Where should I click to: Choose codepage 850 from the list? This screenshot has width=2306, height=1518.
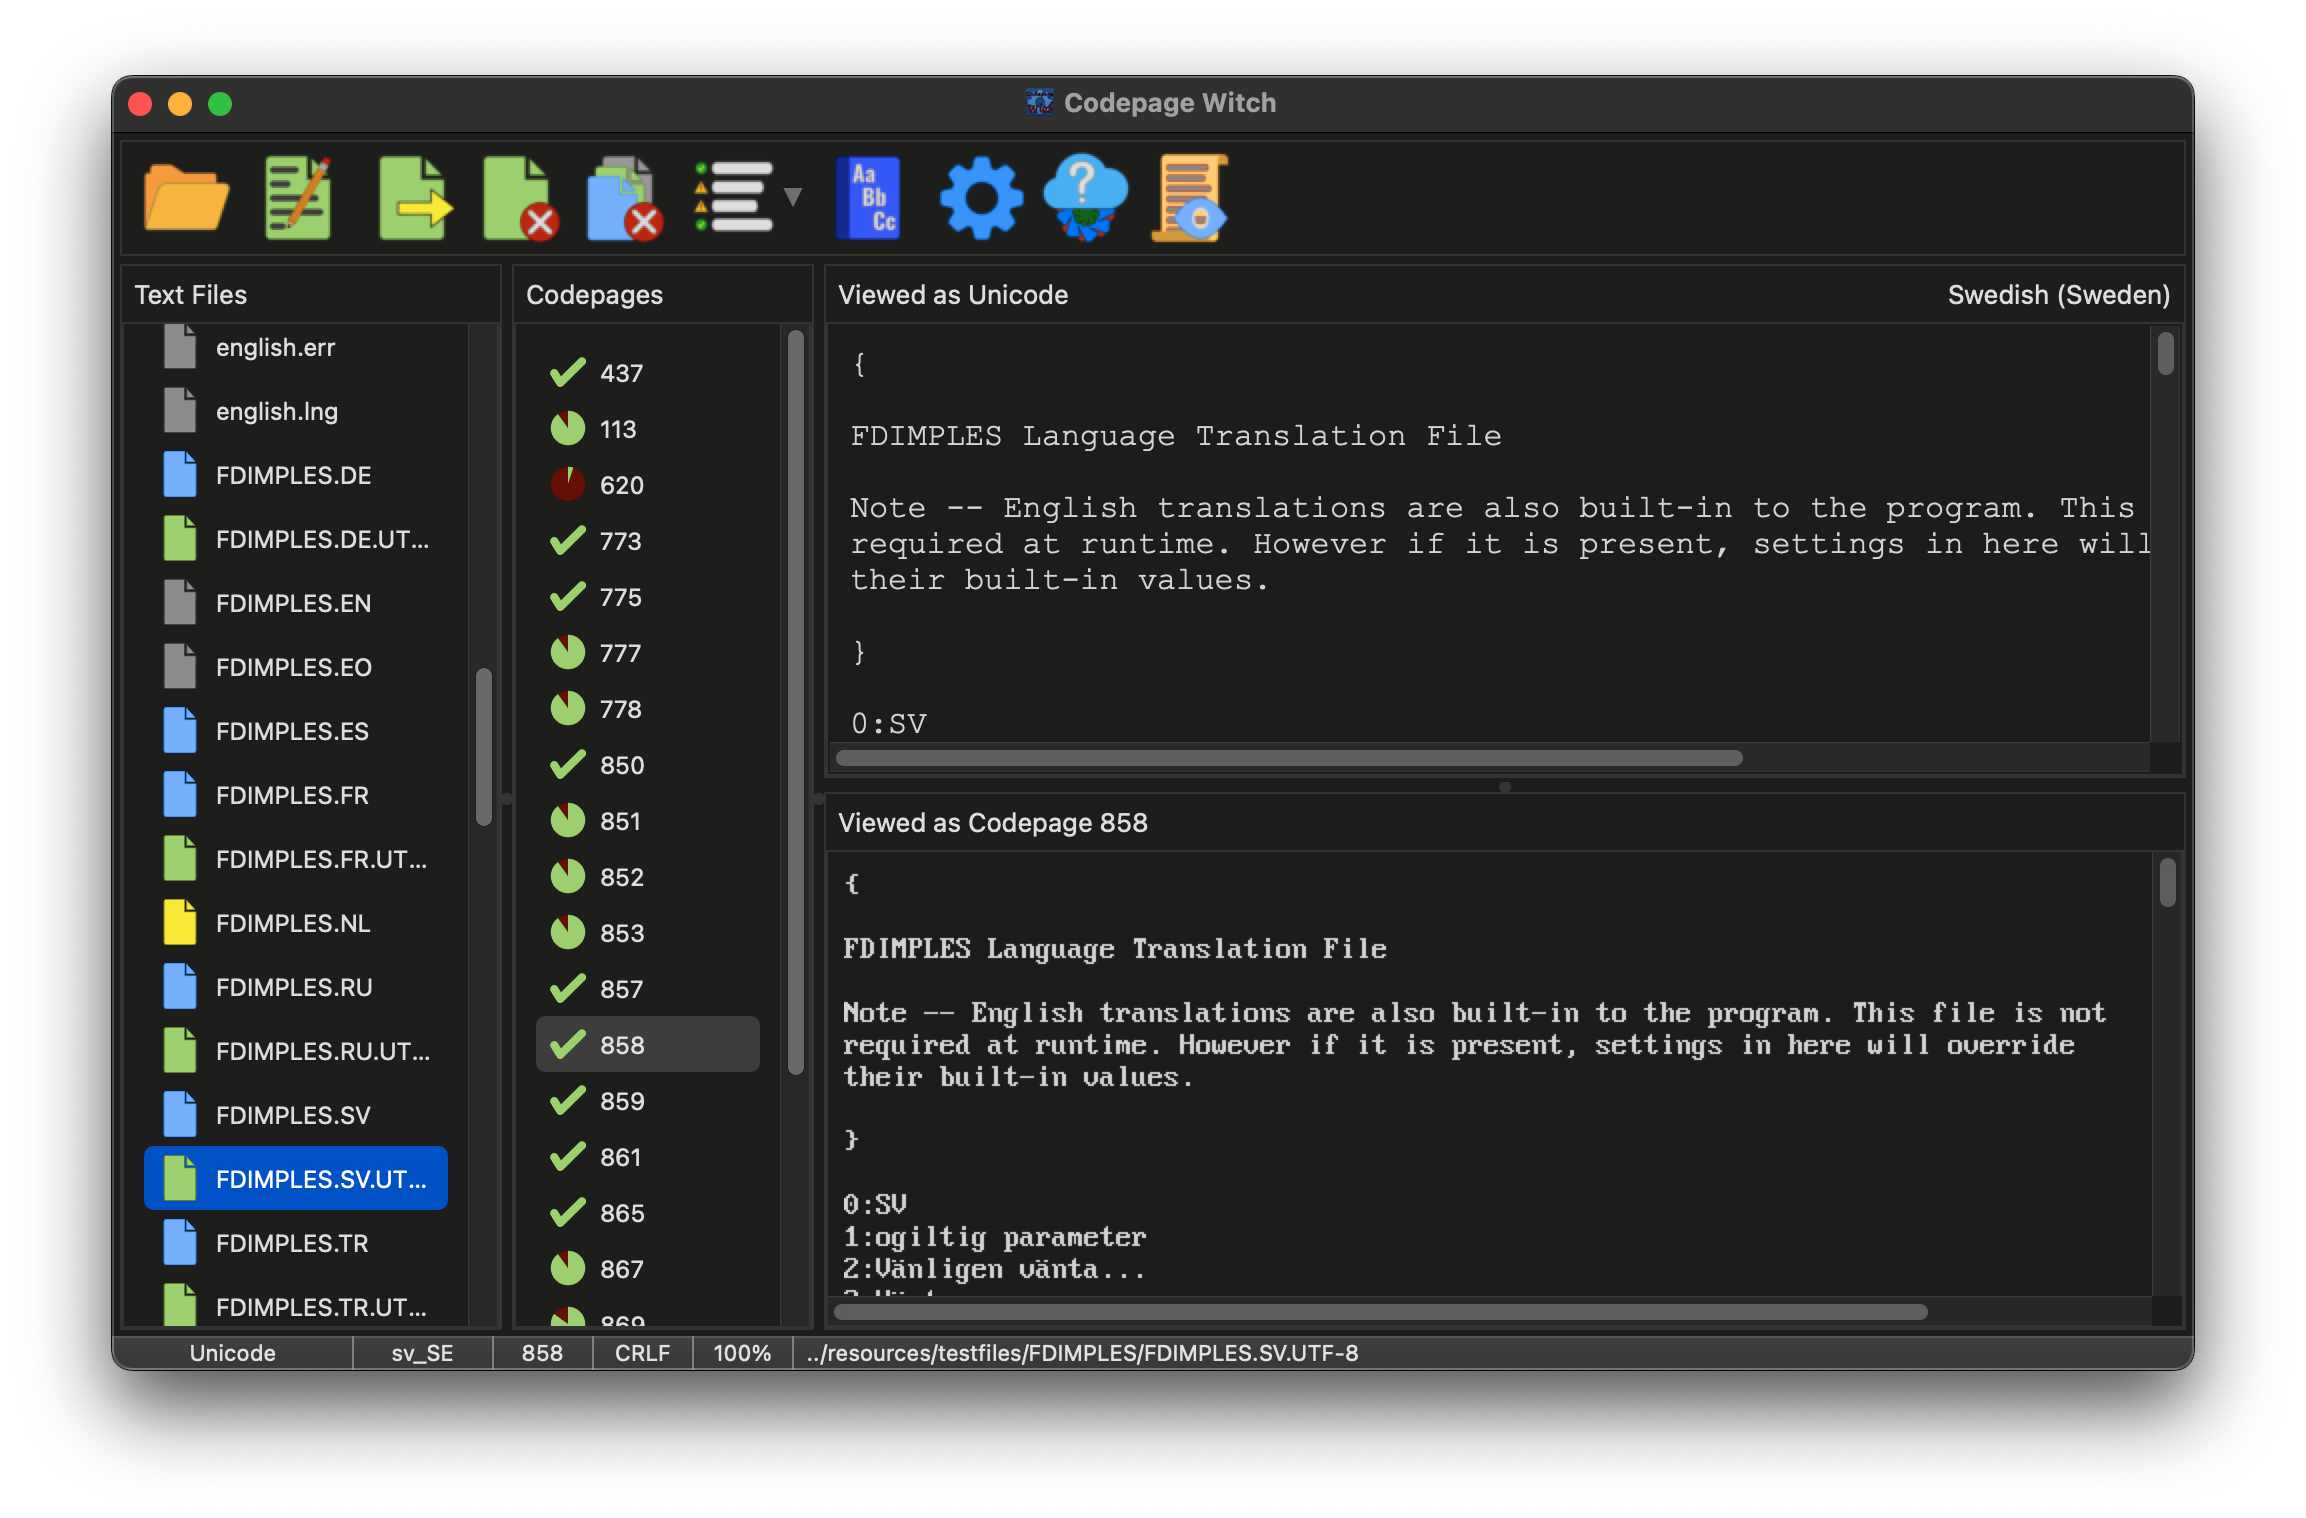(x=620, y=765)
